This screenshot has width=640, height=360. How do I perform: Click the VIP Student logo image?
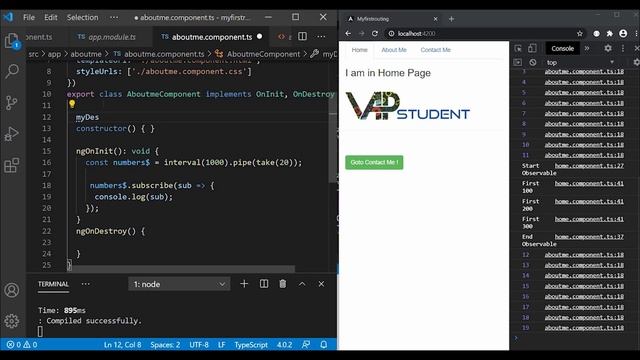pos(407,106)
